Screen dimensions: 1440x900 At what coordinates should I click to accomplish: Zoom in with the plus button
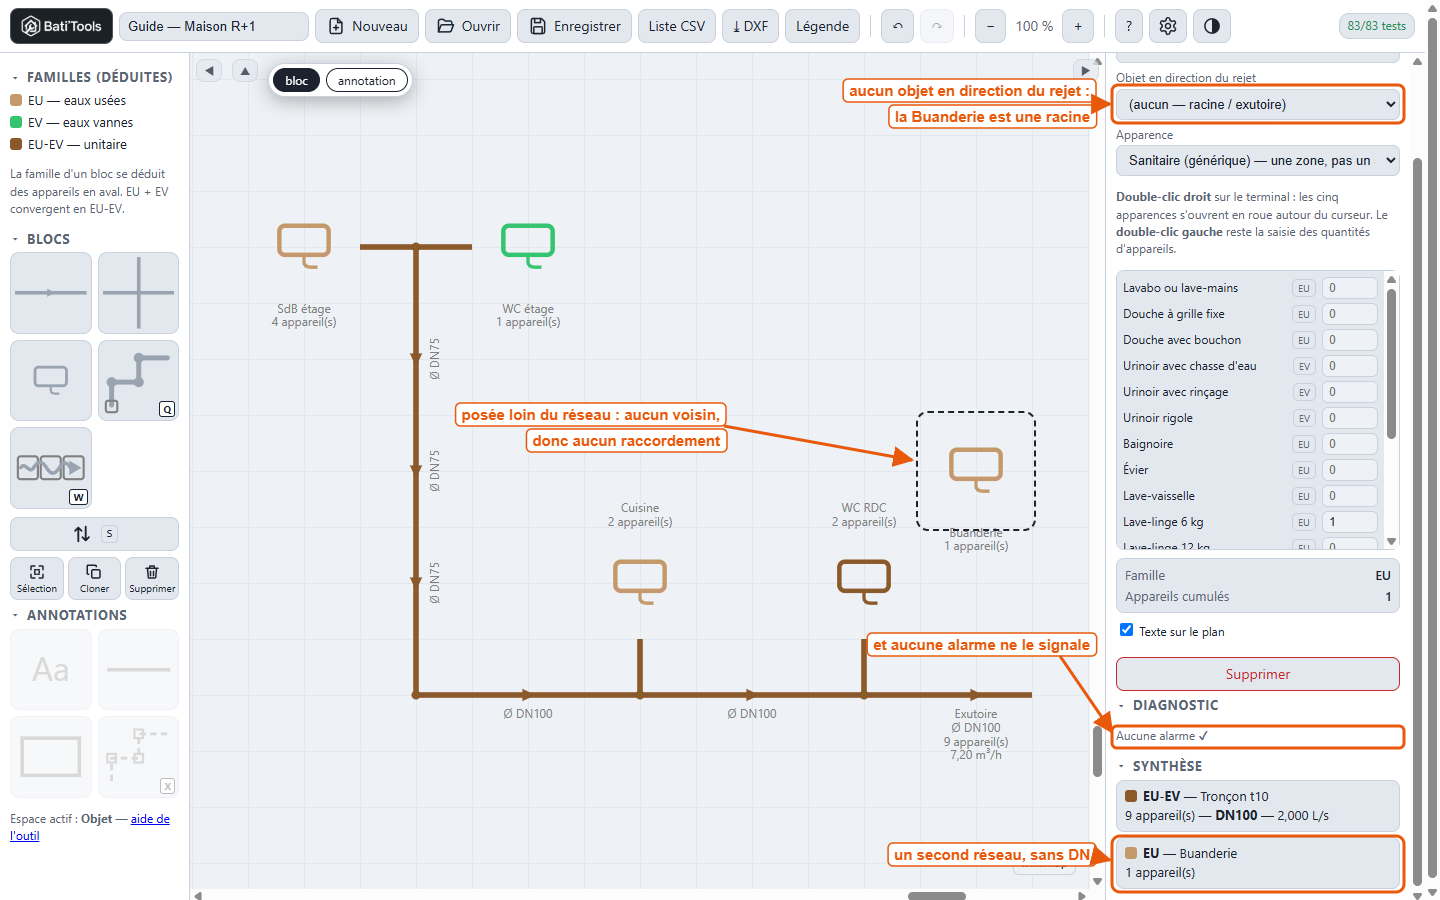[x=1078, y=26]
